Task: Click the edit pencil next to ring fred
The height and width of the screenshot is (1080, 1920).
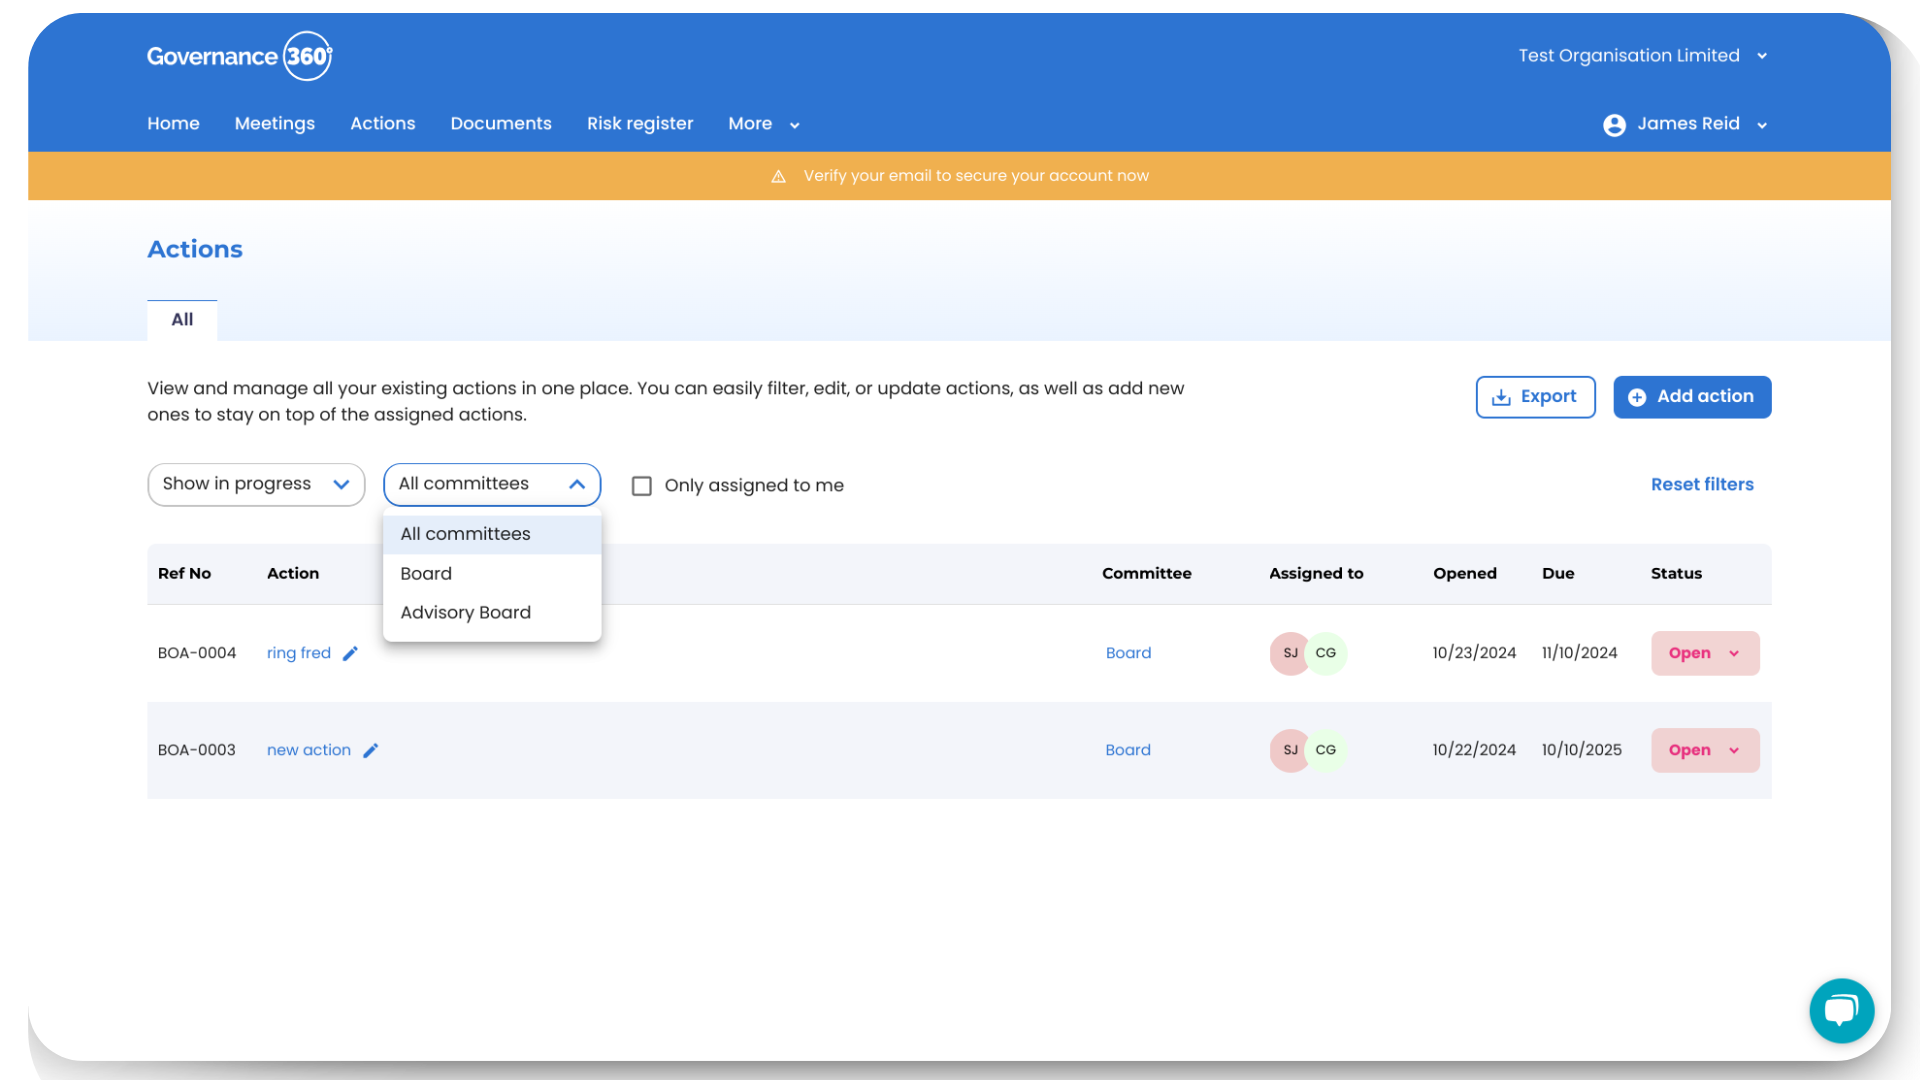Action: (x=350, y=653)
